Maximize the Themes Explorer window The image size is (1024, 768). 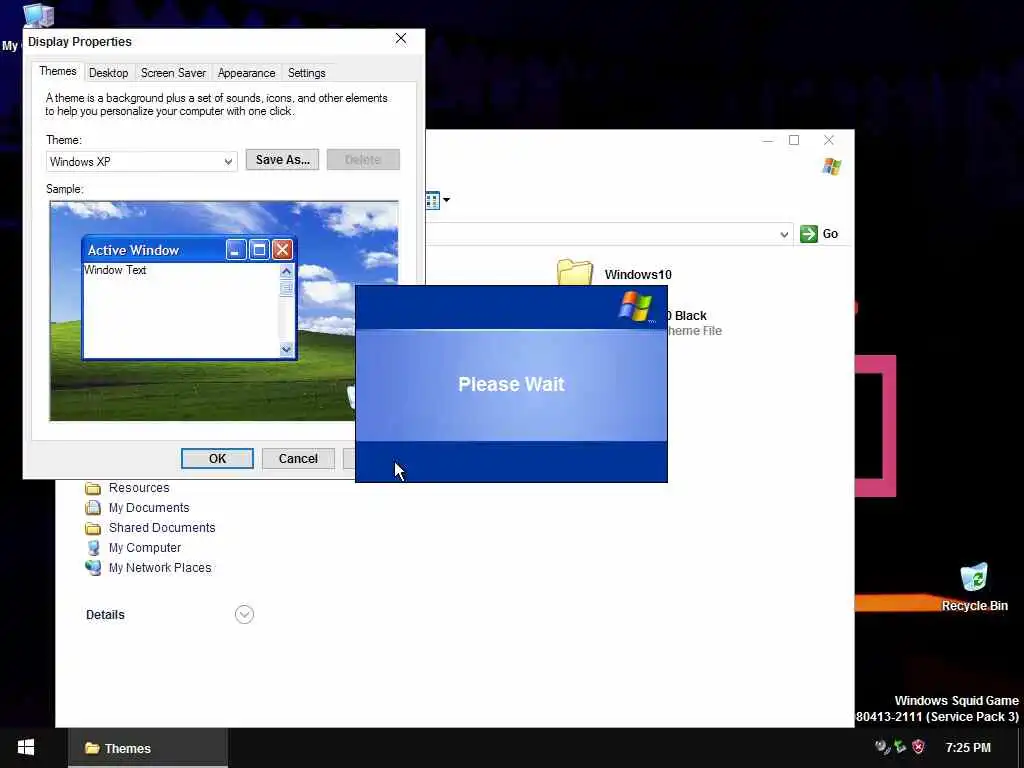click(x=794, y=140)
